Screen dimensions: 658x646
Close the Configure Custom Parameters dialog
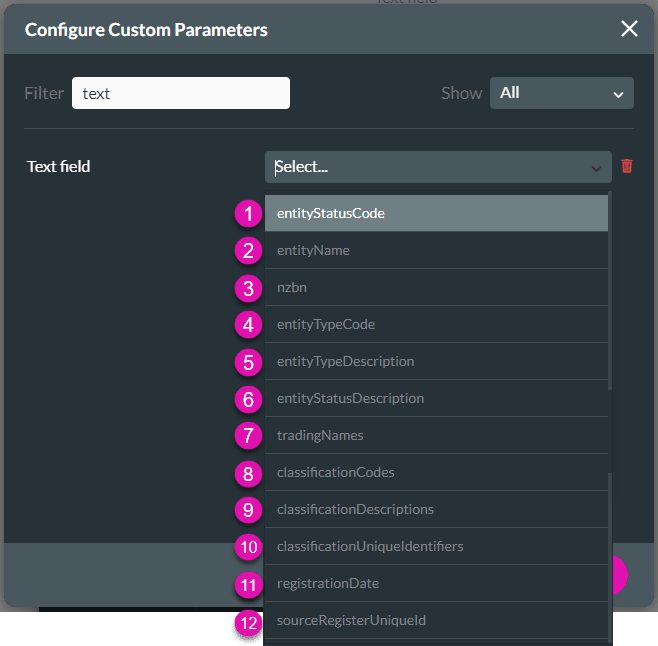(x=629, y=29)
